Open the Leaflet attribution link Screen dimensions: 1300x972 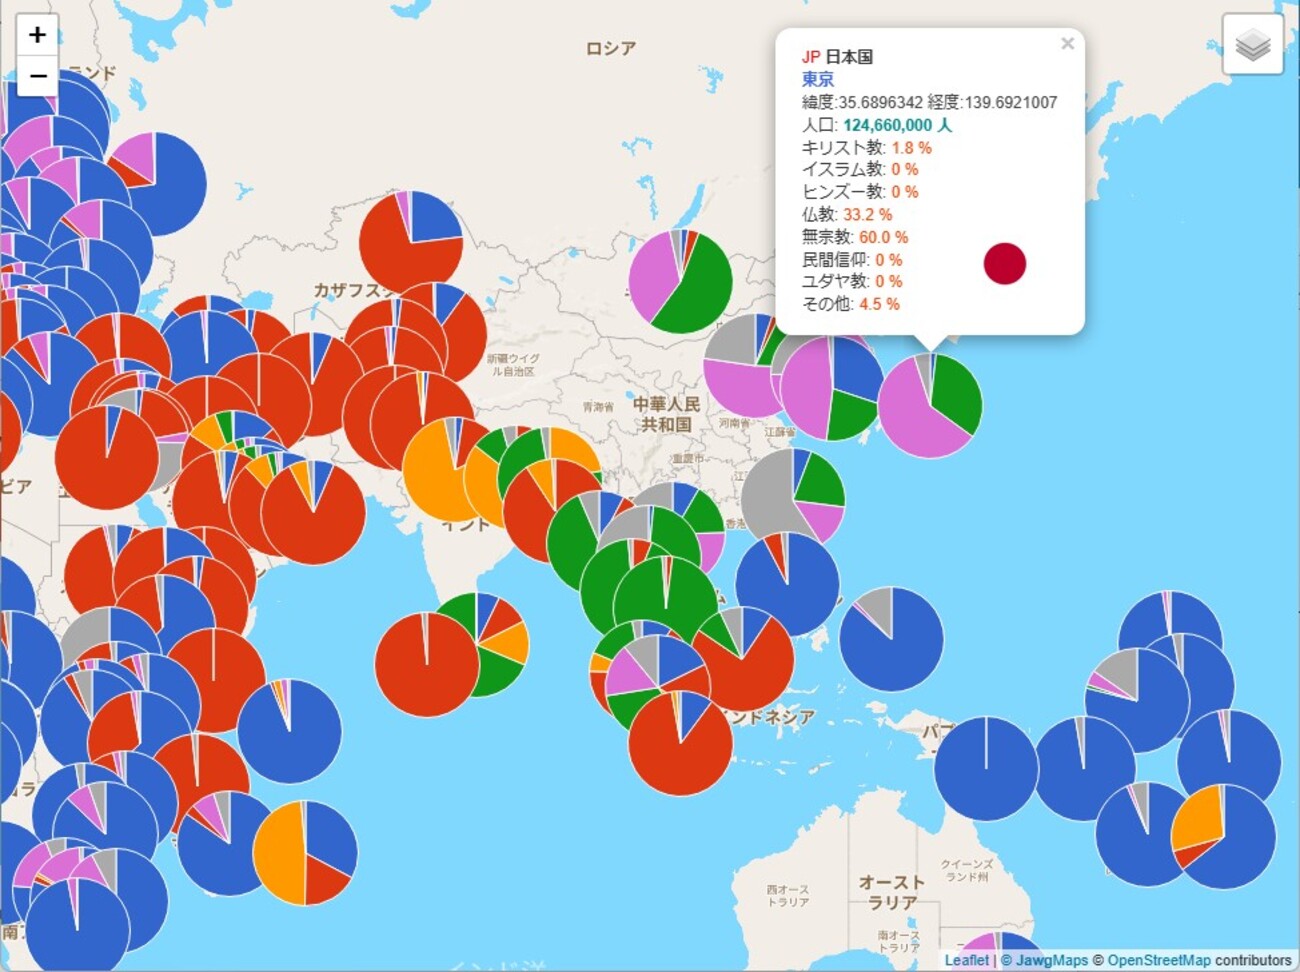pyautogui.click(x=967, y=960)
